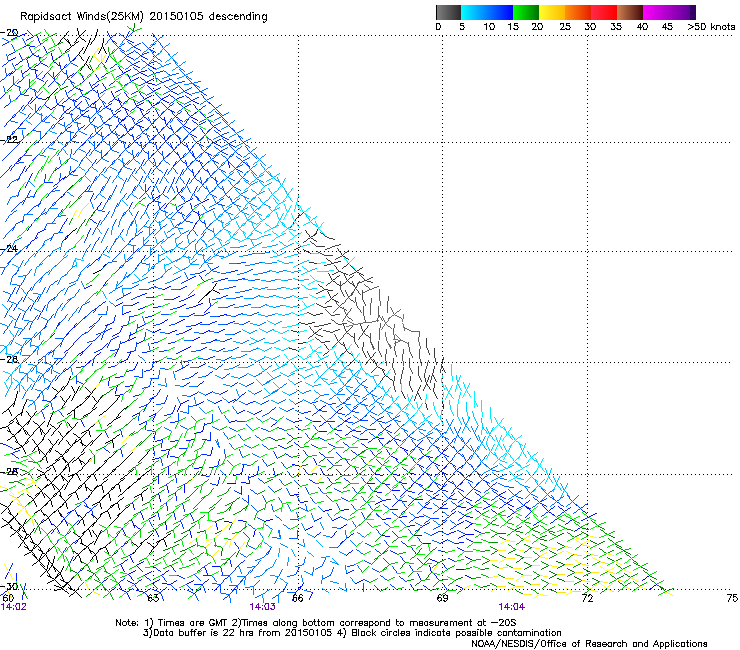This screenshot has width=740, height=650.
Task: Click the note line starting 'Note: 1) Times are GMT'
Action: 316,623
